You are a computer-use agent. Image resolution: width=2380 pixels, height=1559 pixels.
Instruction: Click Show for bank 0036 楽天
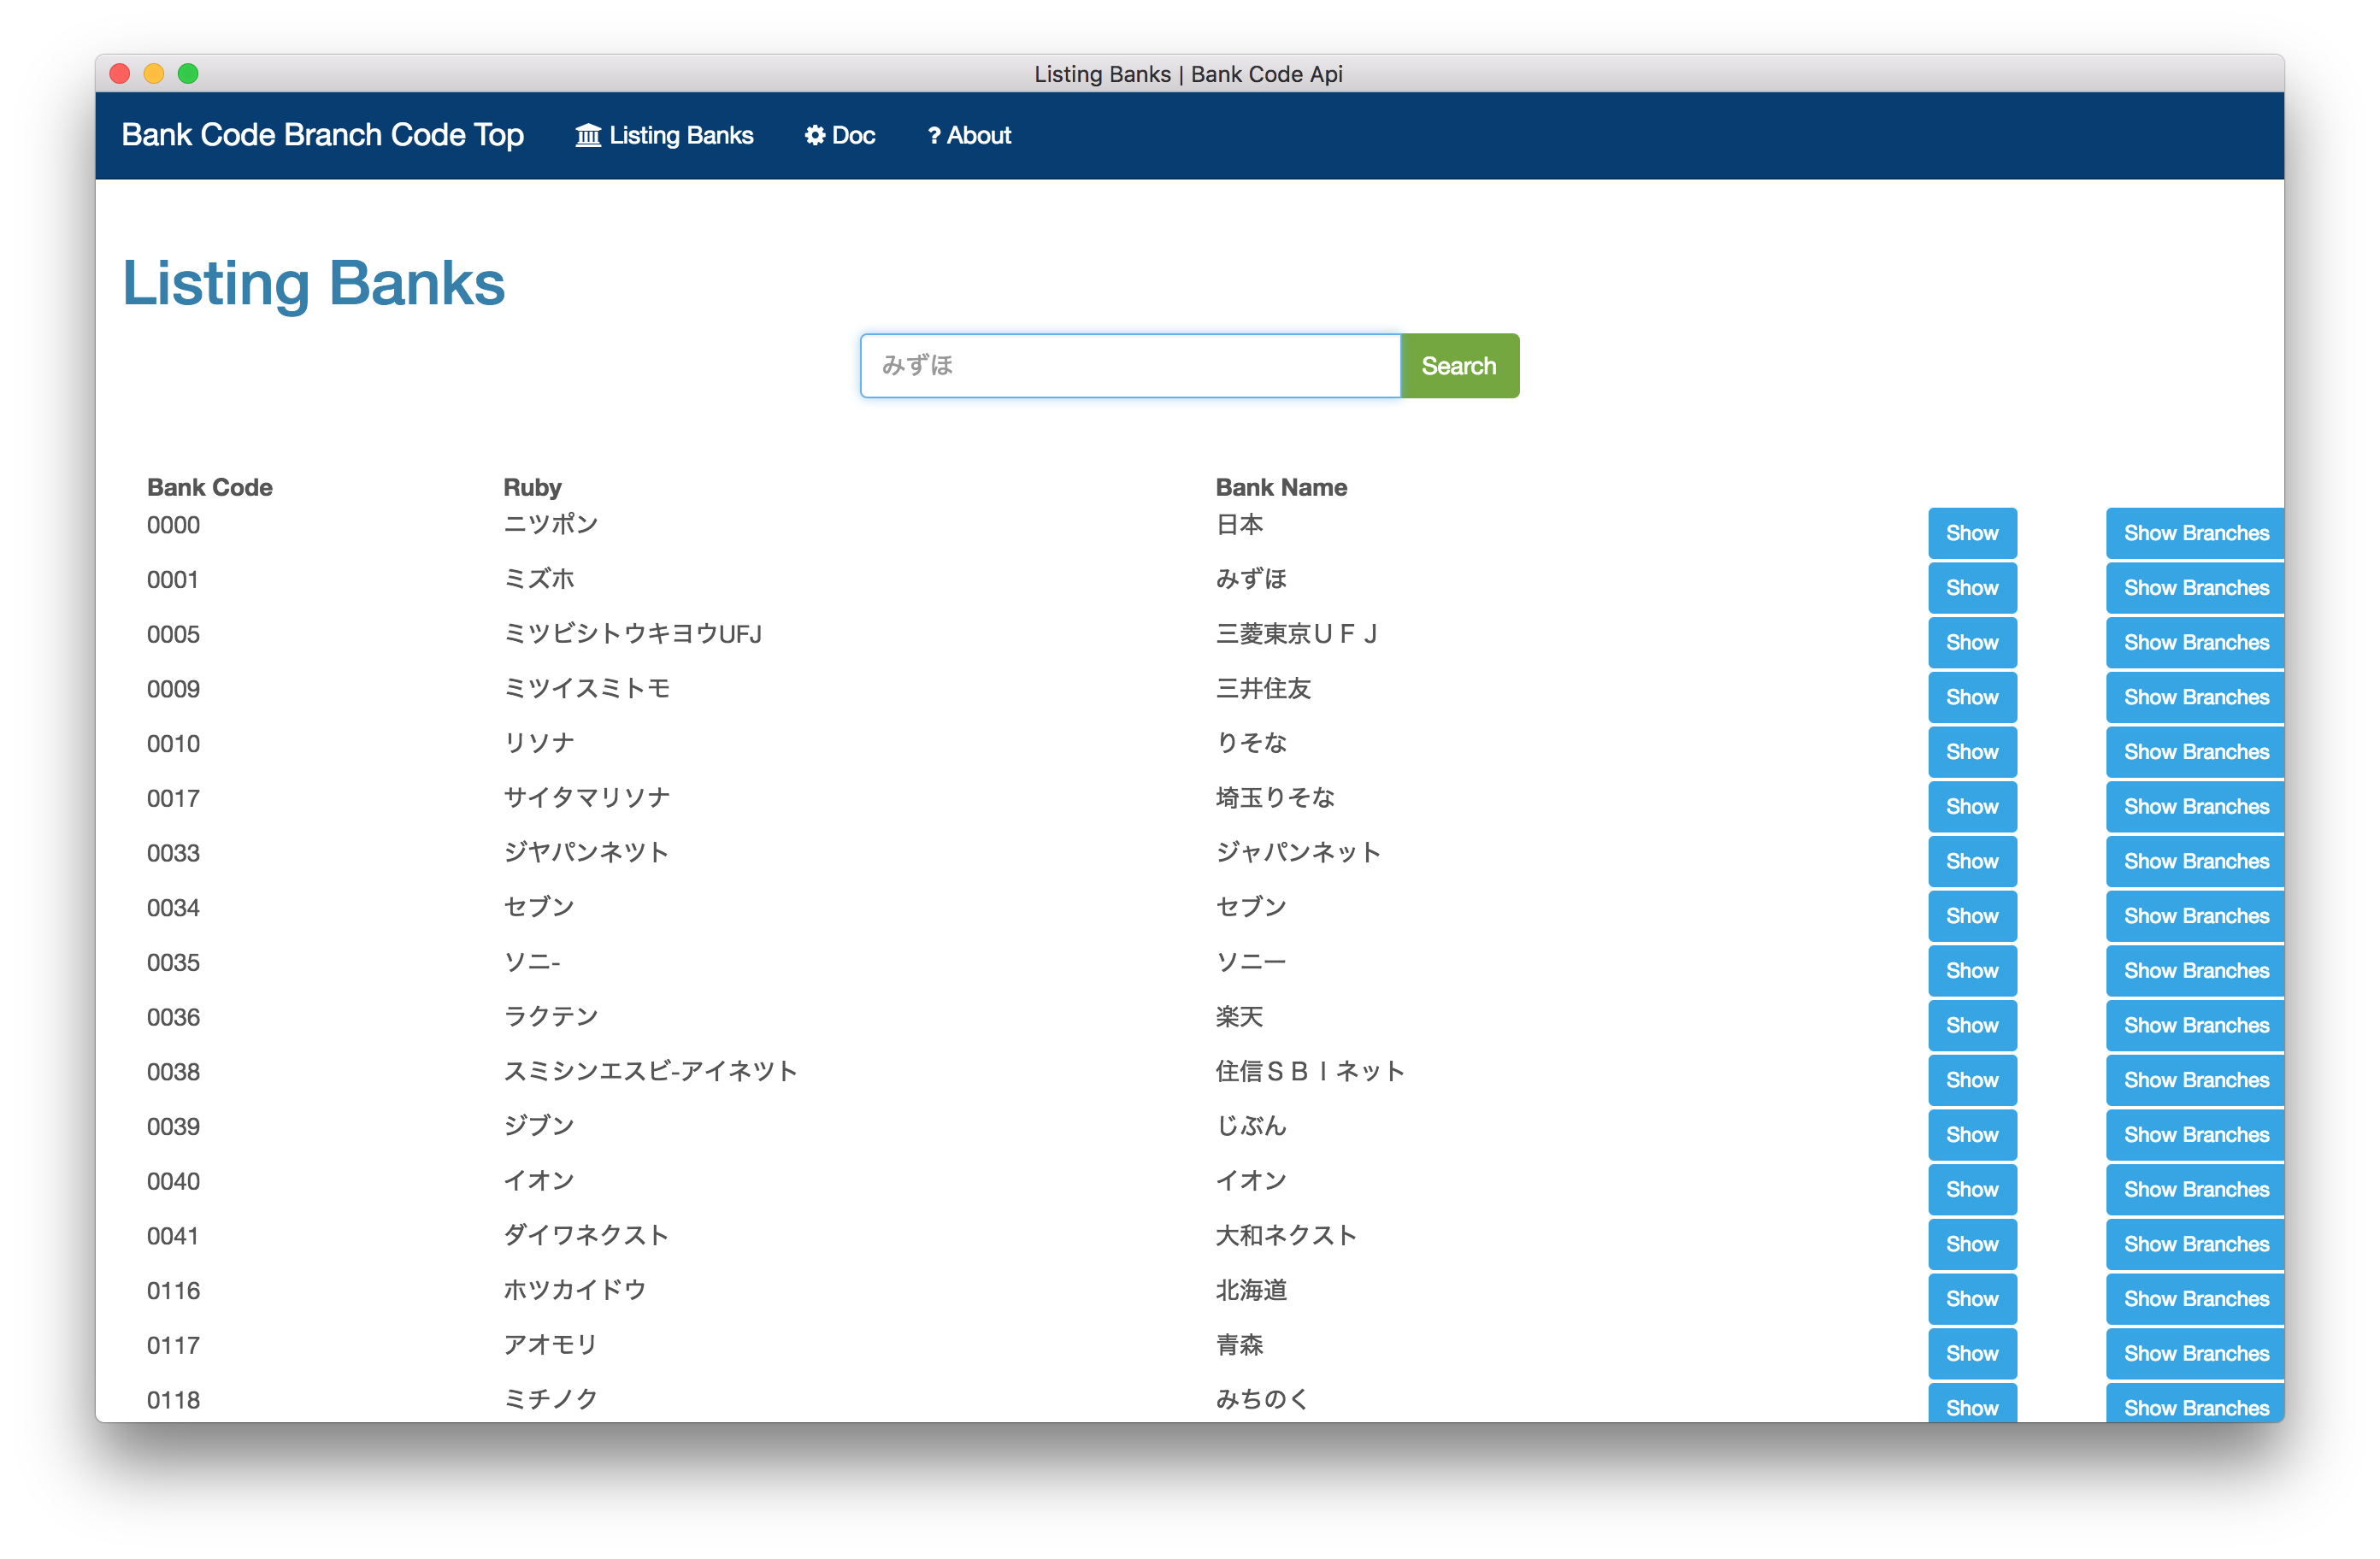coord(1972,1025)
